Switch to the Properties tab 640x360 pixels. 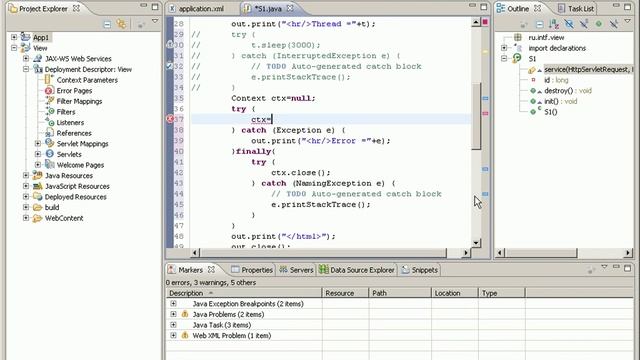click(x=252, y=270)
